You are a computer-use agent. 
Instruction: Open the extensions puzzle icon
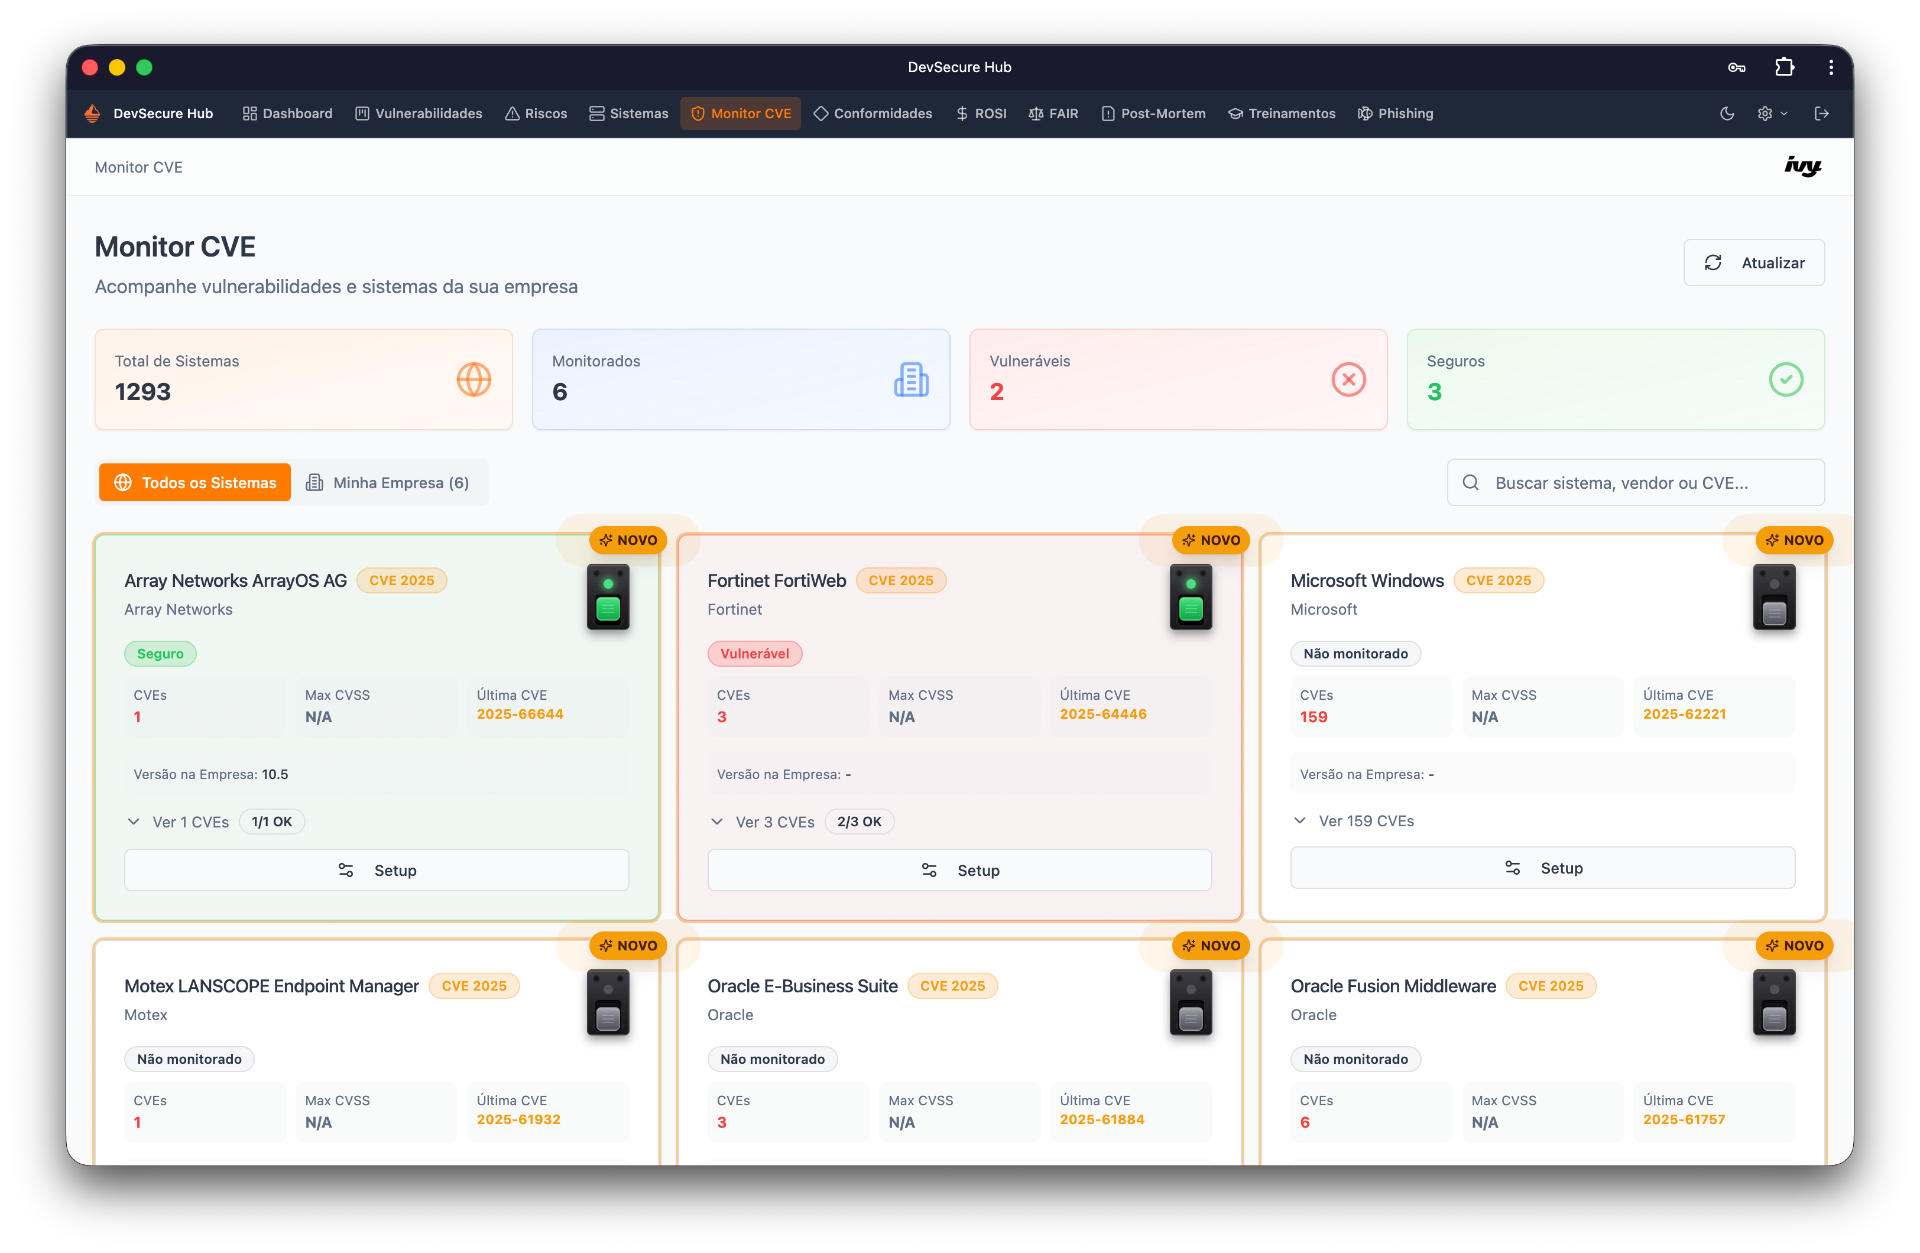click(x=1785, y=67)
